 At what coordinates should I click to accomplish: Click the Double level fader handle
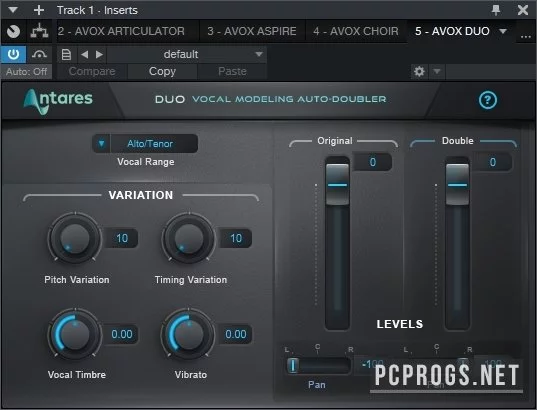click(x=457, y=185)
